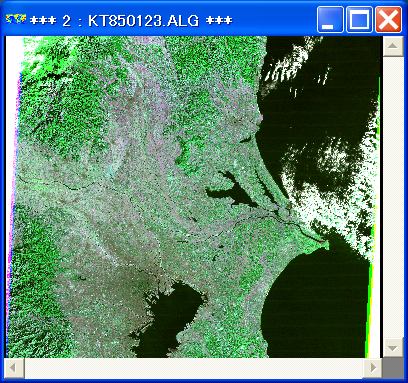The height and width of the screenshot is (383, 408).
Task: Close the KT850123.ALG image window
Action: click(x=389, y=20)
